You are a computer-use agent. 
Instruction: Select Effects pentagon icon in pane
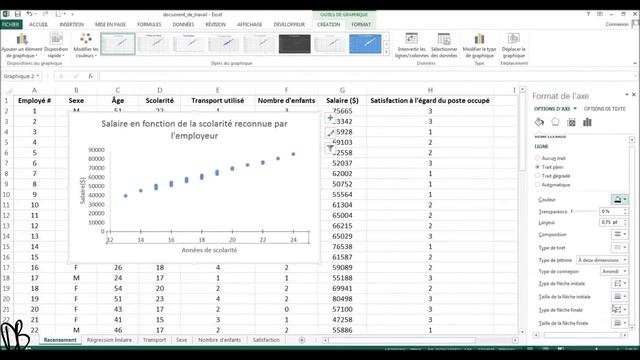(x=555, y=122)
